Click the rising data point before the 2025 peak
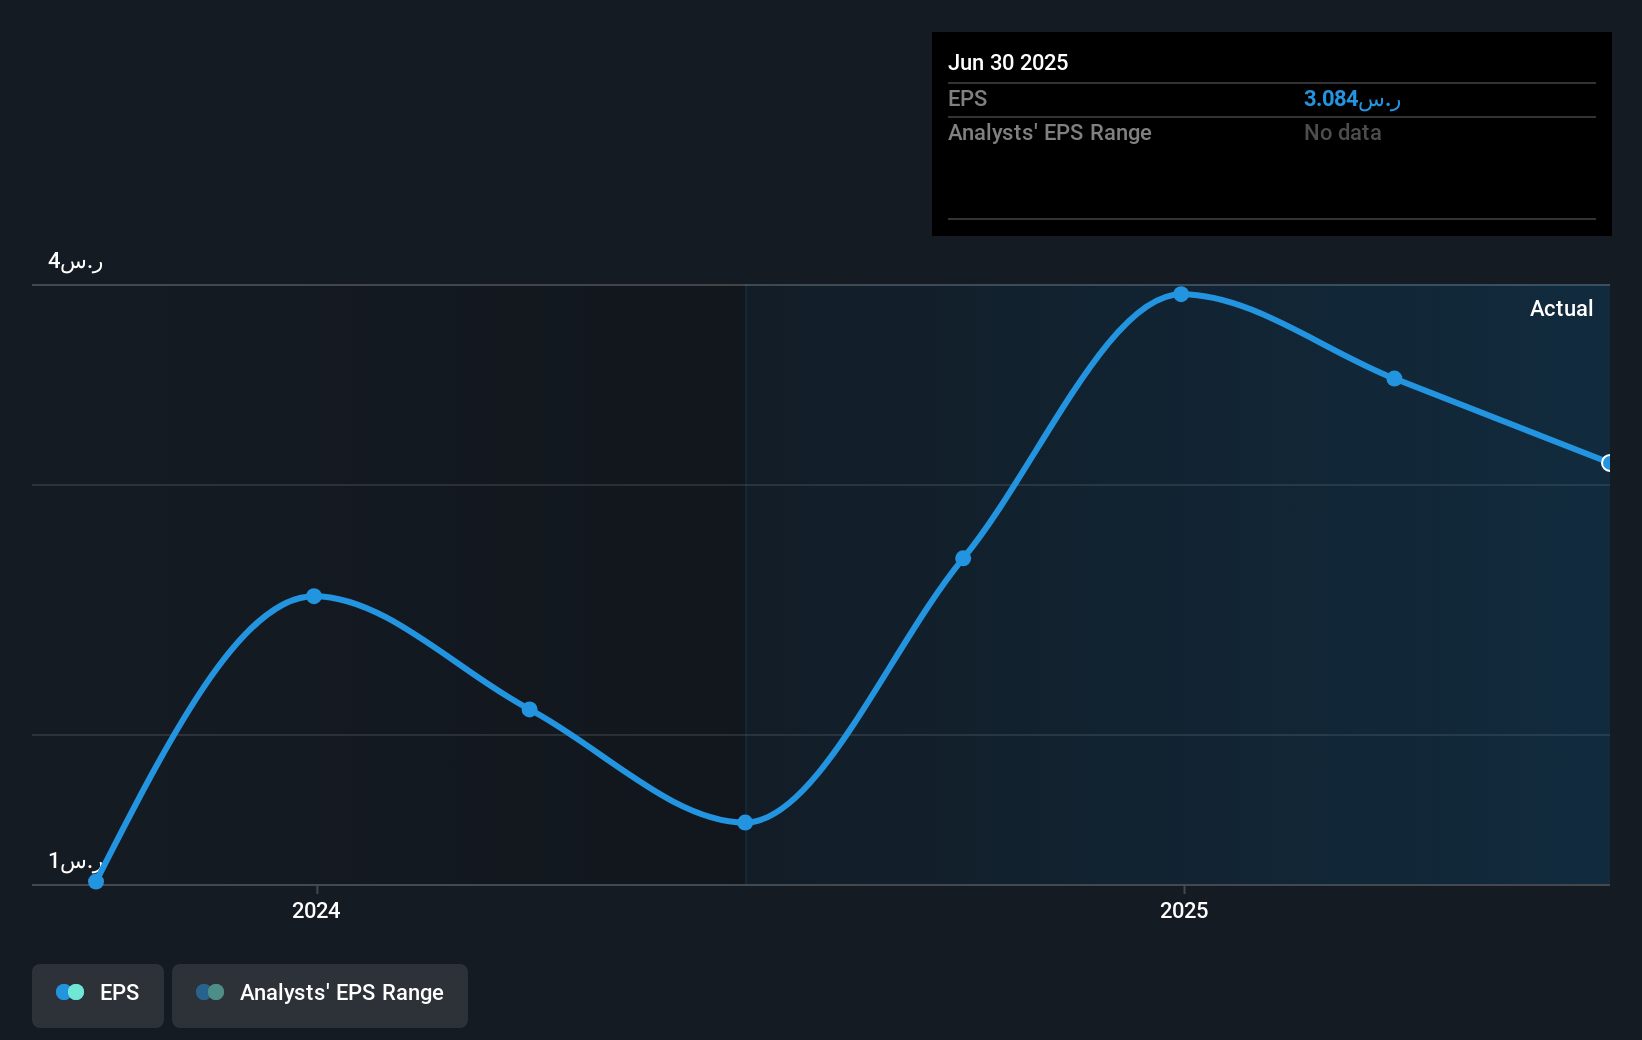This screenshot has height=1040, width=1642. point(963,558)
